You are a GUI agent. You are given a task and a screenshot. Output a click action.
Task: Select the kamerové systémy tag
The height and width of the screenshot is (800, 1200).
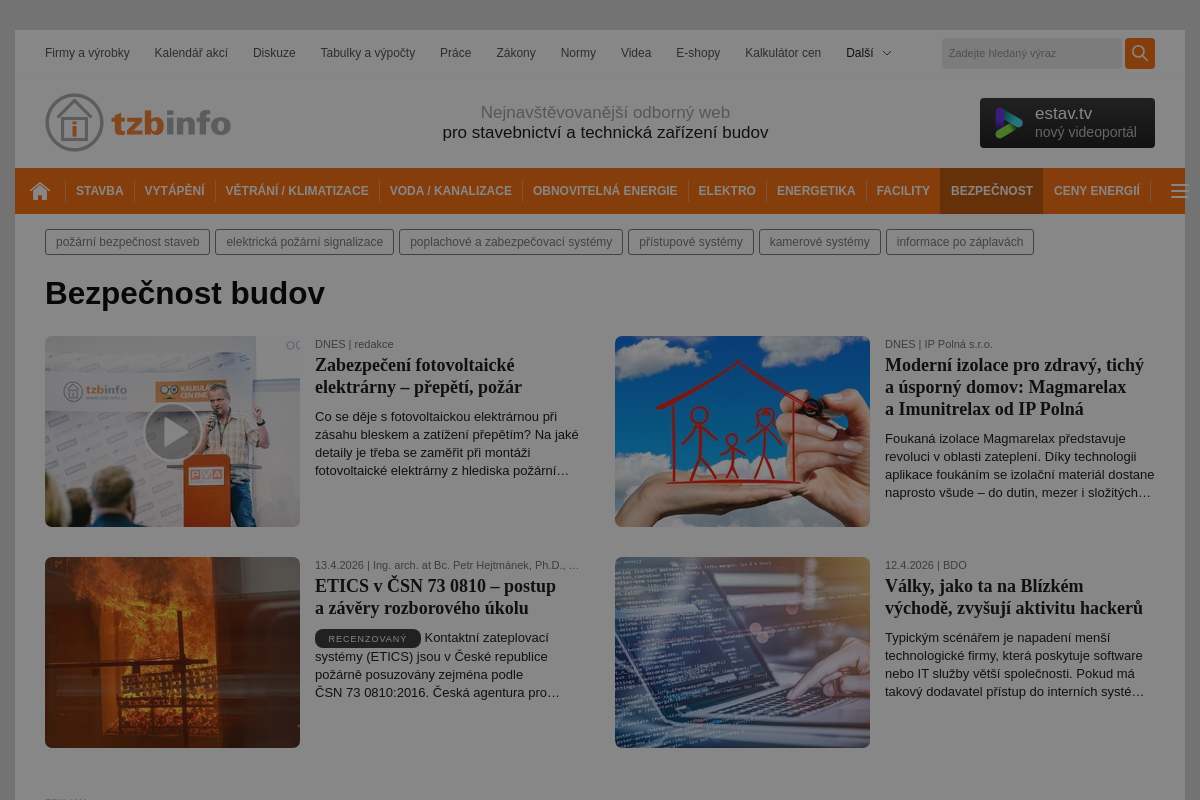point(819,242)
